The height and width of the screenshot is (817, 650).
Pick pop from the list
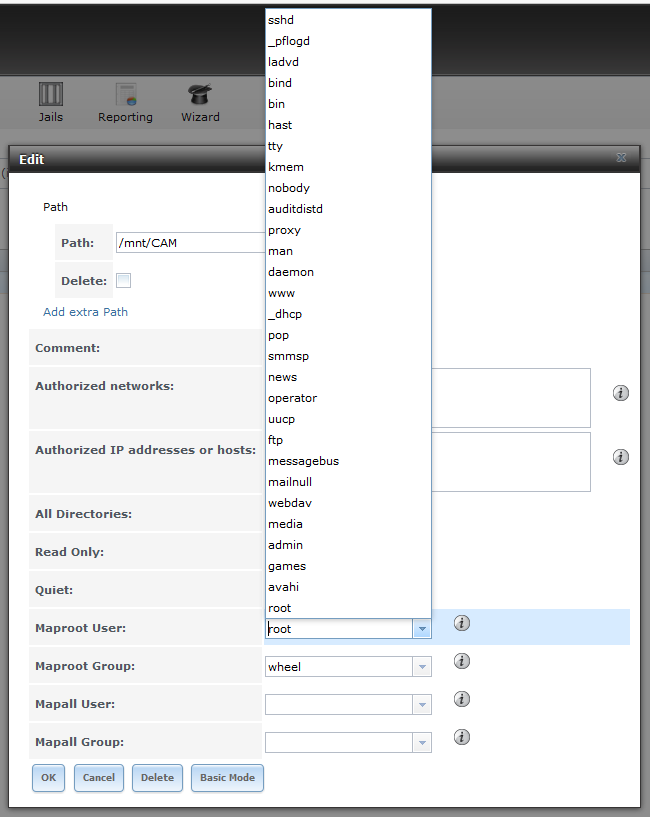348,335
